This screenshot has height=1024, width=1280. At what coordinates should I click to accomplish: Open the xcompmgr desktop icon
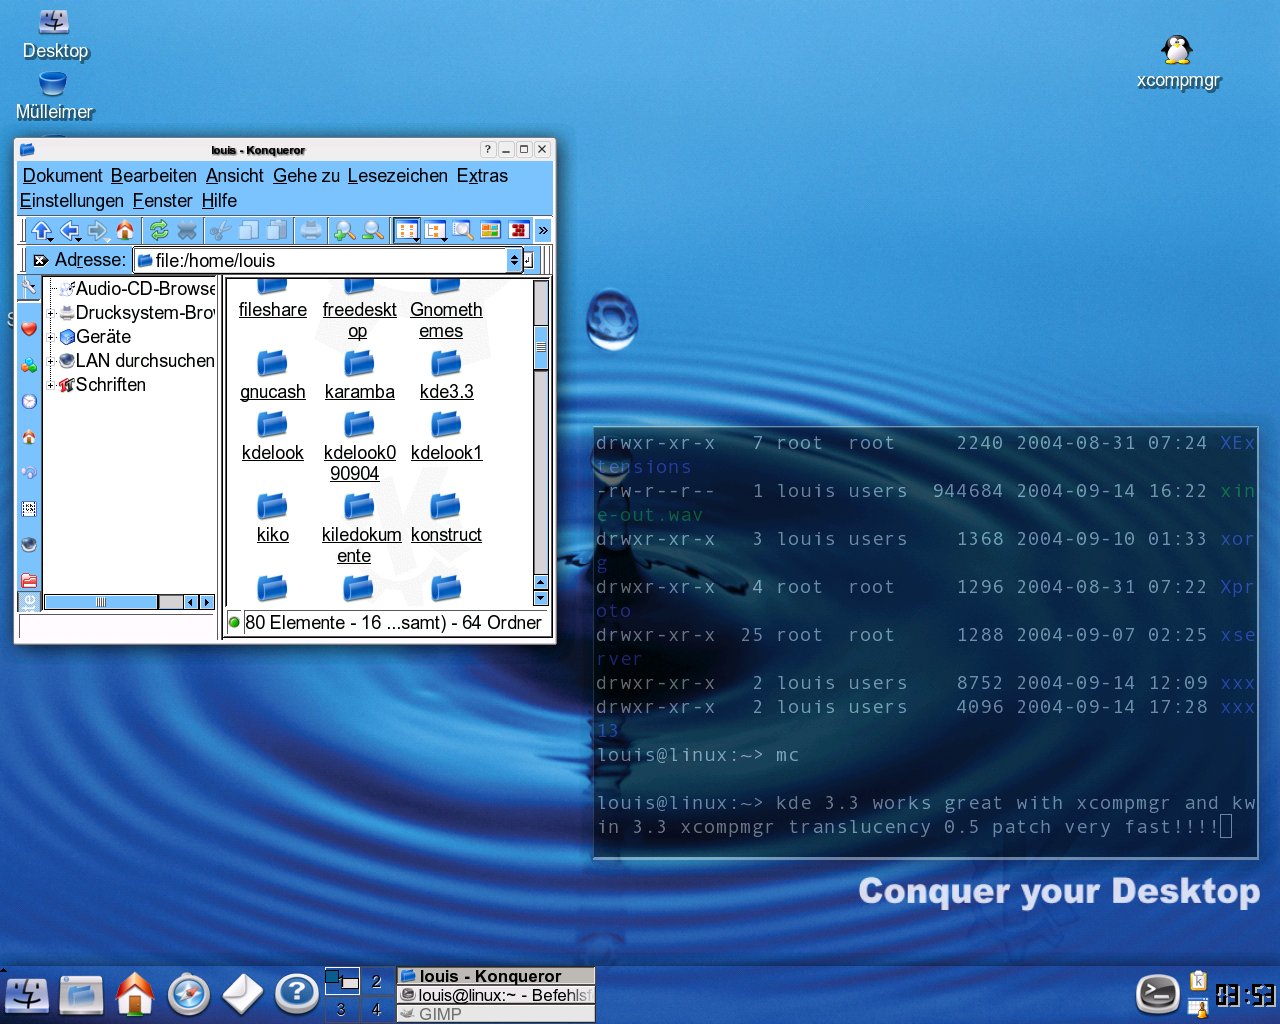click(1178, 62)
